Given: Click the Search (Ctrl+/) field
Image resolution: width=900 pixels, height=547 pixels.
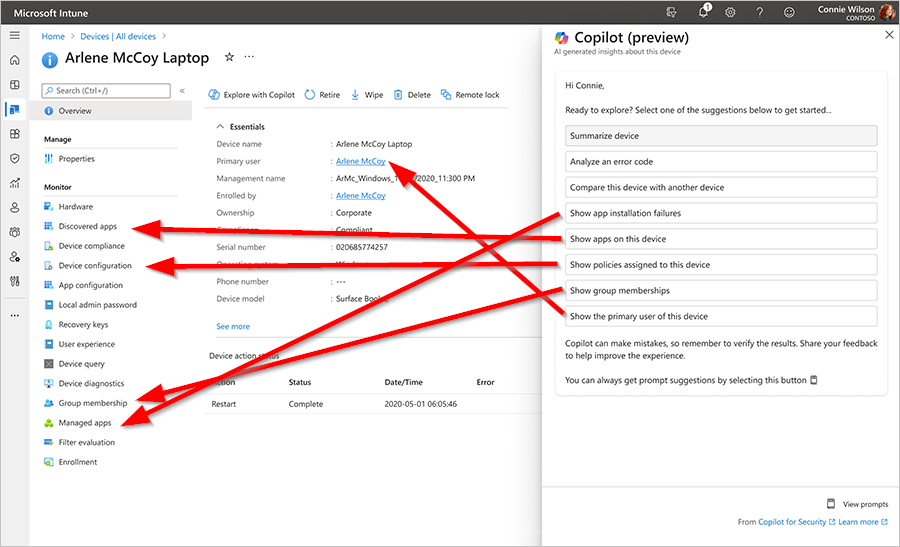Looking at the screenshot, I should click(x=106, y=91).
